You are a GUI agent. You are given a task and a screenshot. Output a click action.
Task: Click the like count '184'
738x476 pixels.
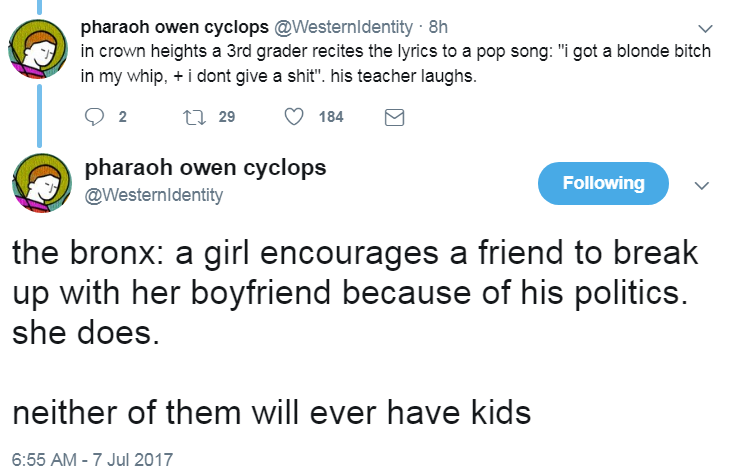[x=331, y=117]
